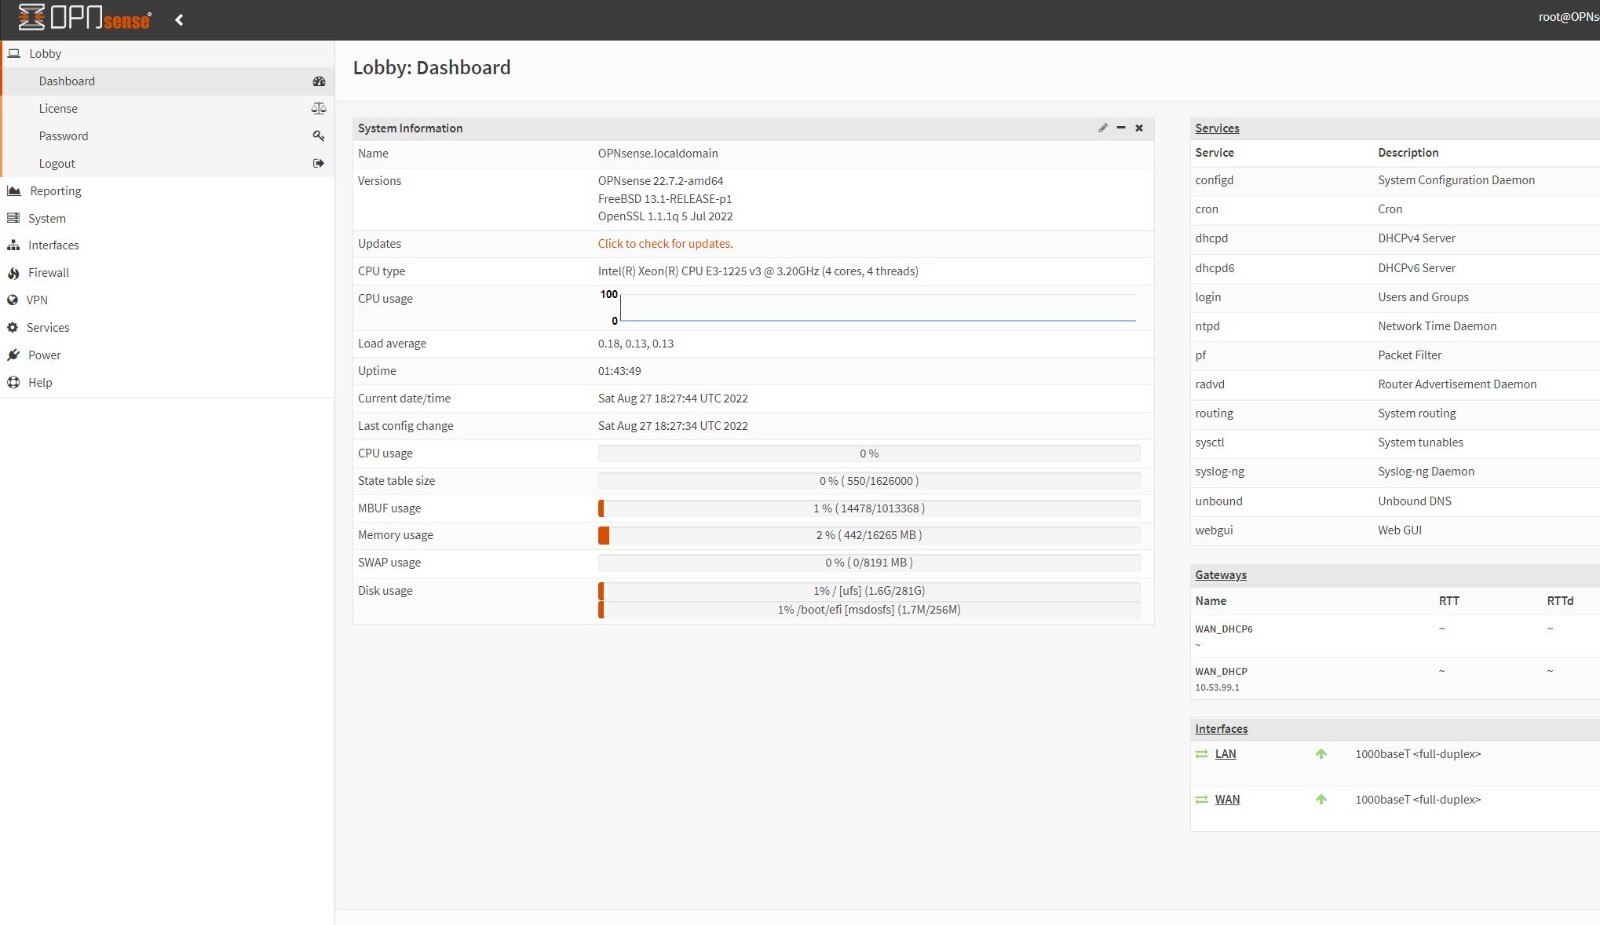The image size is (1600, 925).
Task: Open the LAN interface link
Action: [1225, 754]
